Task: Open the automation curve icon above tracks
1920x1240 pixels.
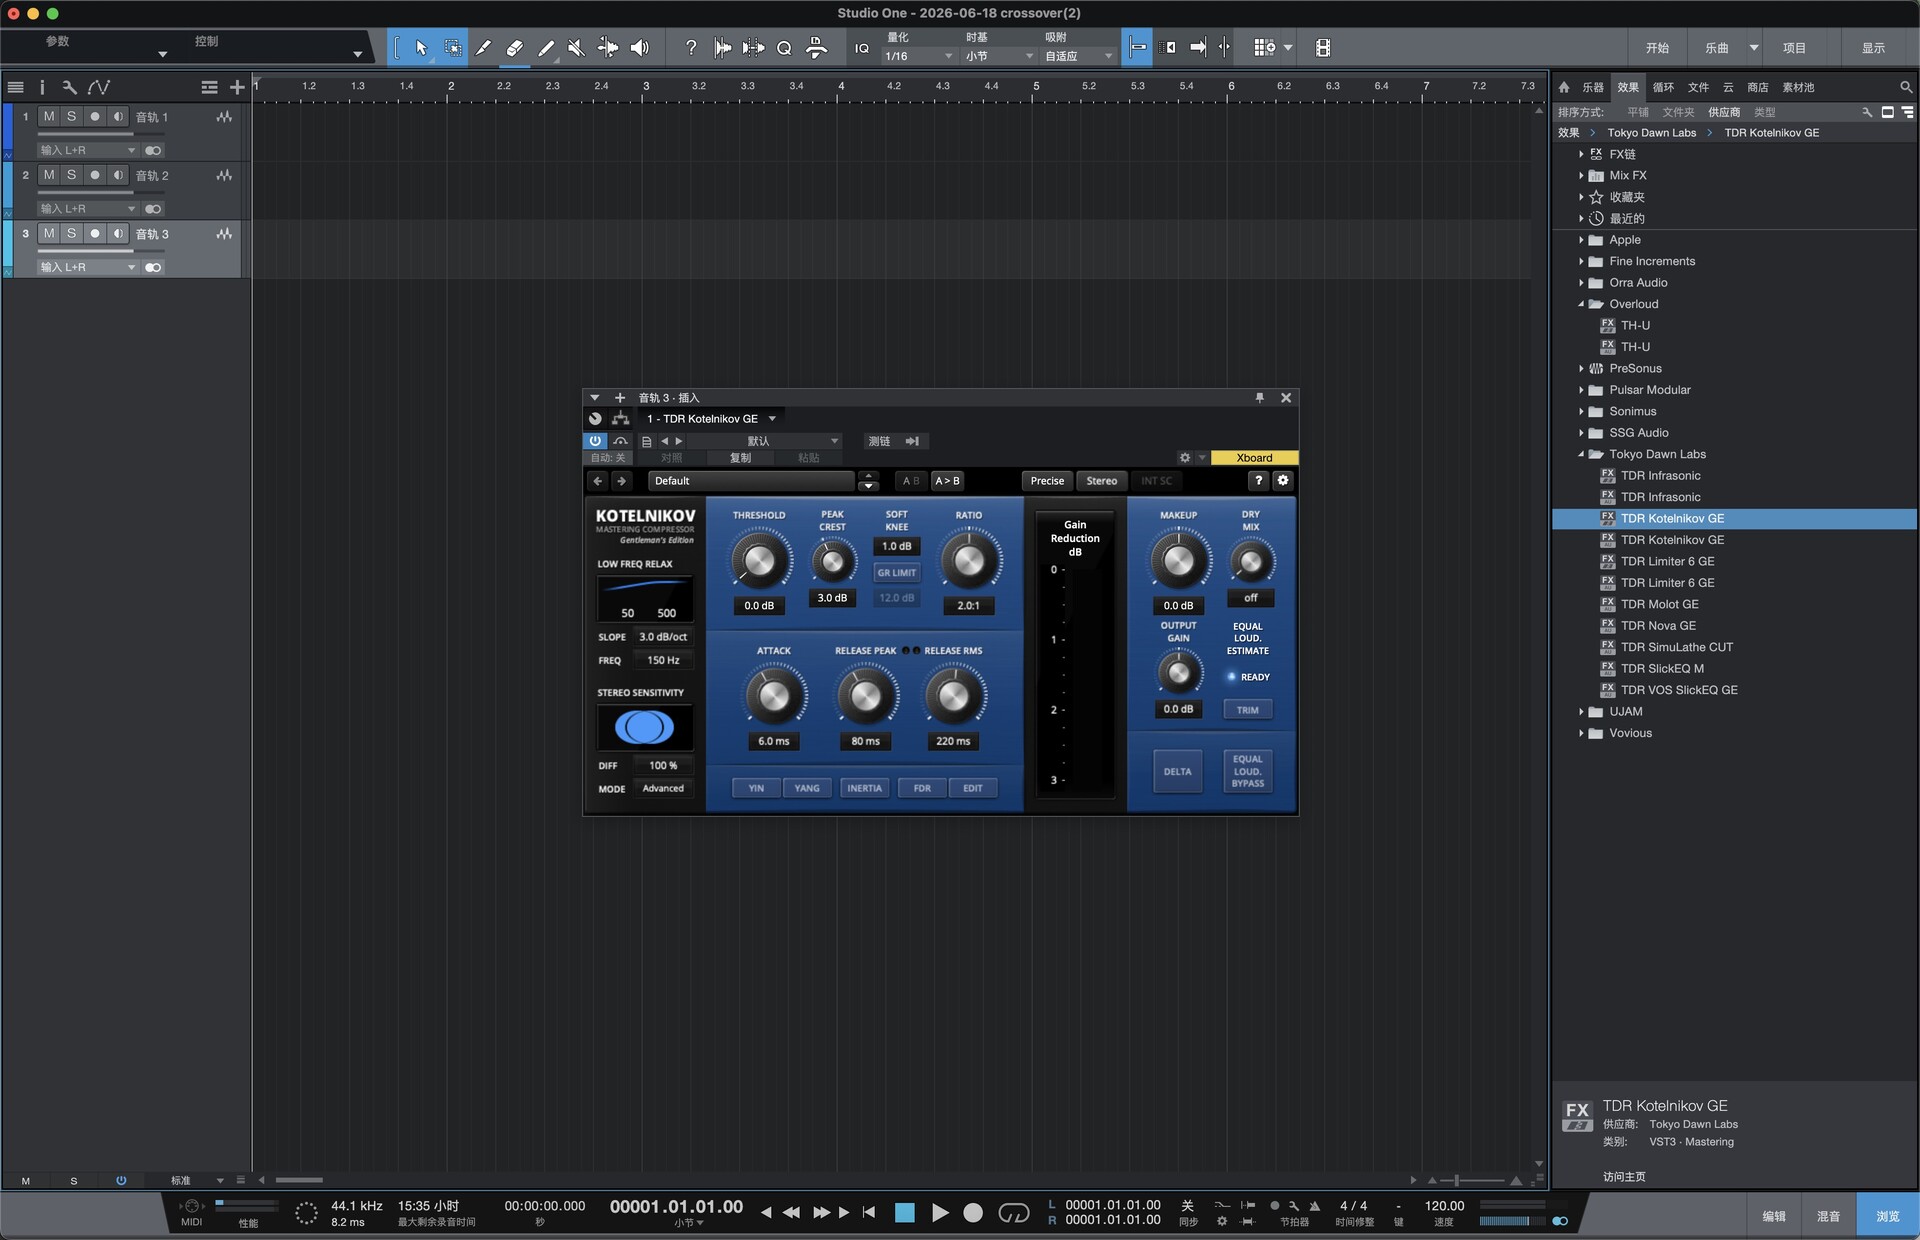Action: point(98,87)
